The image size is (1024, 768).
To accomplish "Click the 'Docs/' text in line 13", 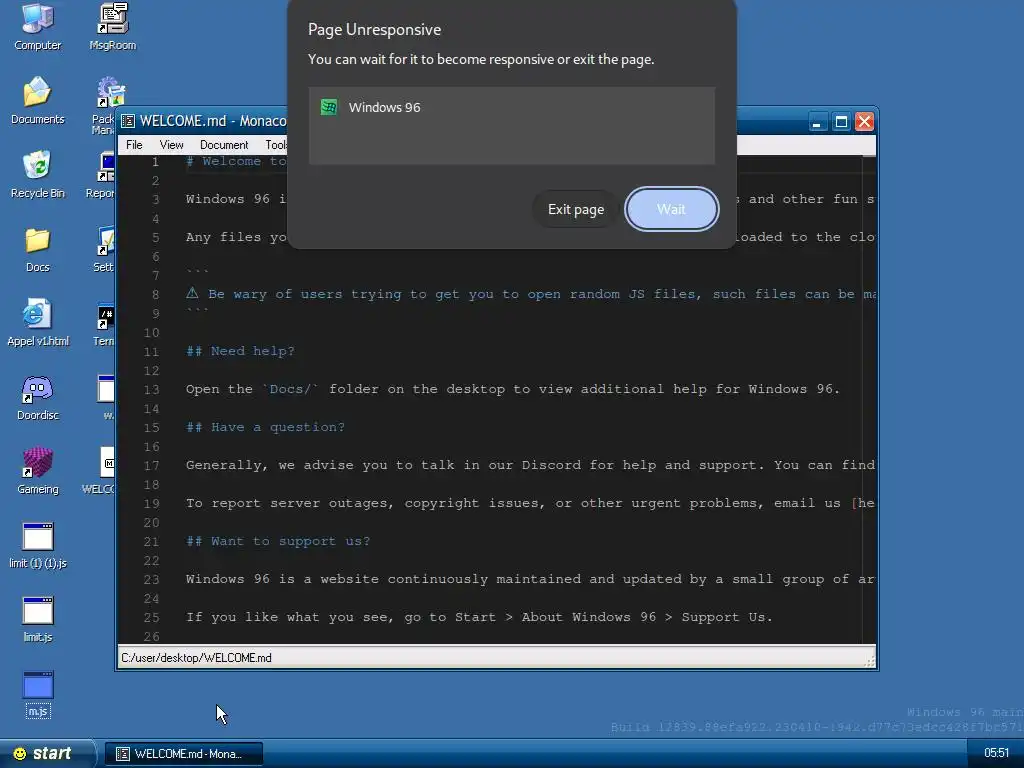I will tap(291, 389).
